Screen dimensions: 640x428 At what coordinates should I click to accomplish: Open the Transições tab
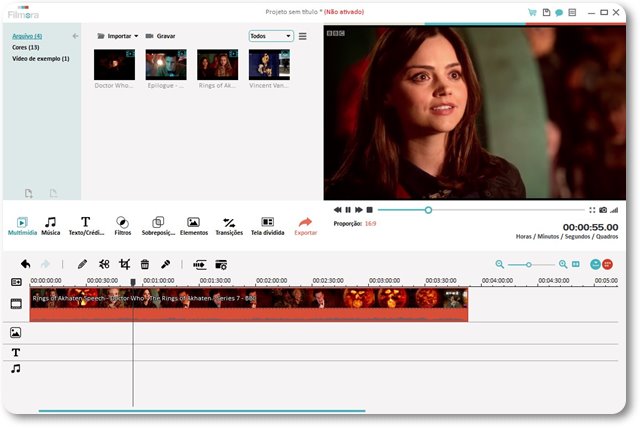pos(229,226)
